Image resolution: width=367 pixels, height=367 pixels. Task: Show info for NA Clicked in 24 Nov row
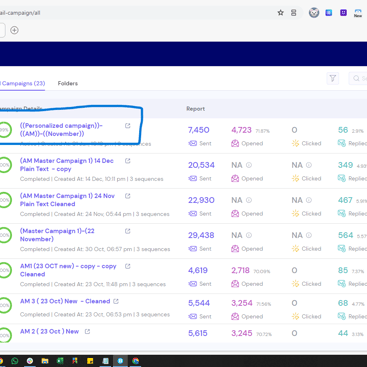coord(309,200)
